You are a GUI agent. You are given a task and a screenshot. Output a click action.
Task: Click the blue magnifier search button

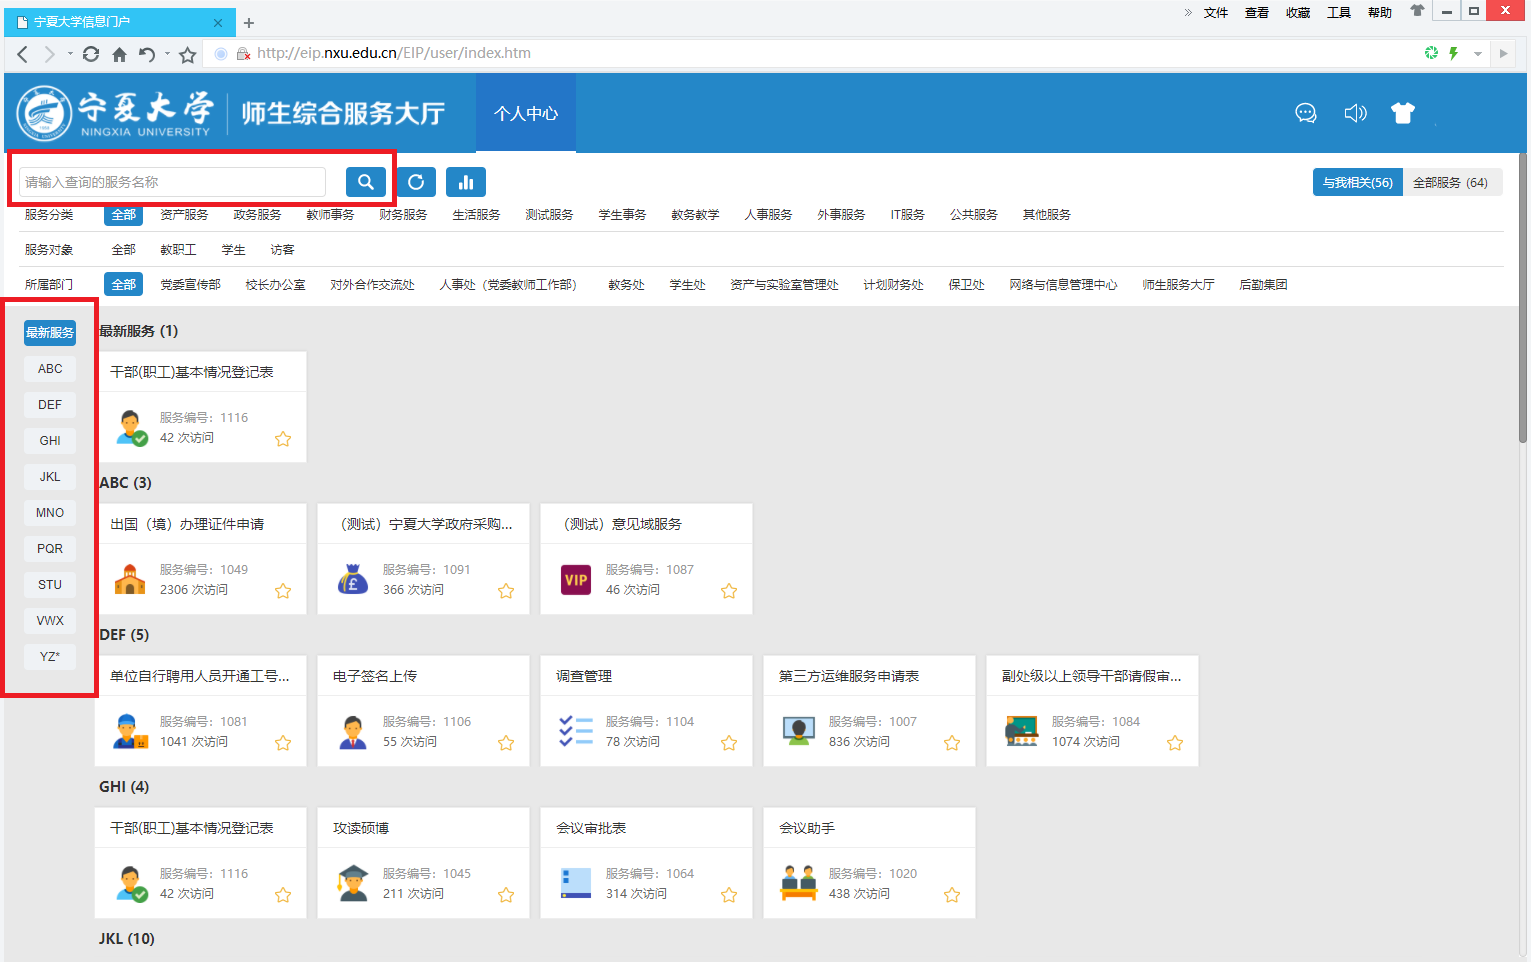click(x=365, y=182)
